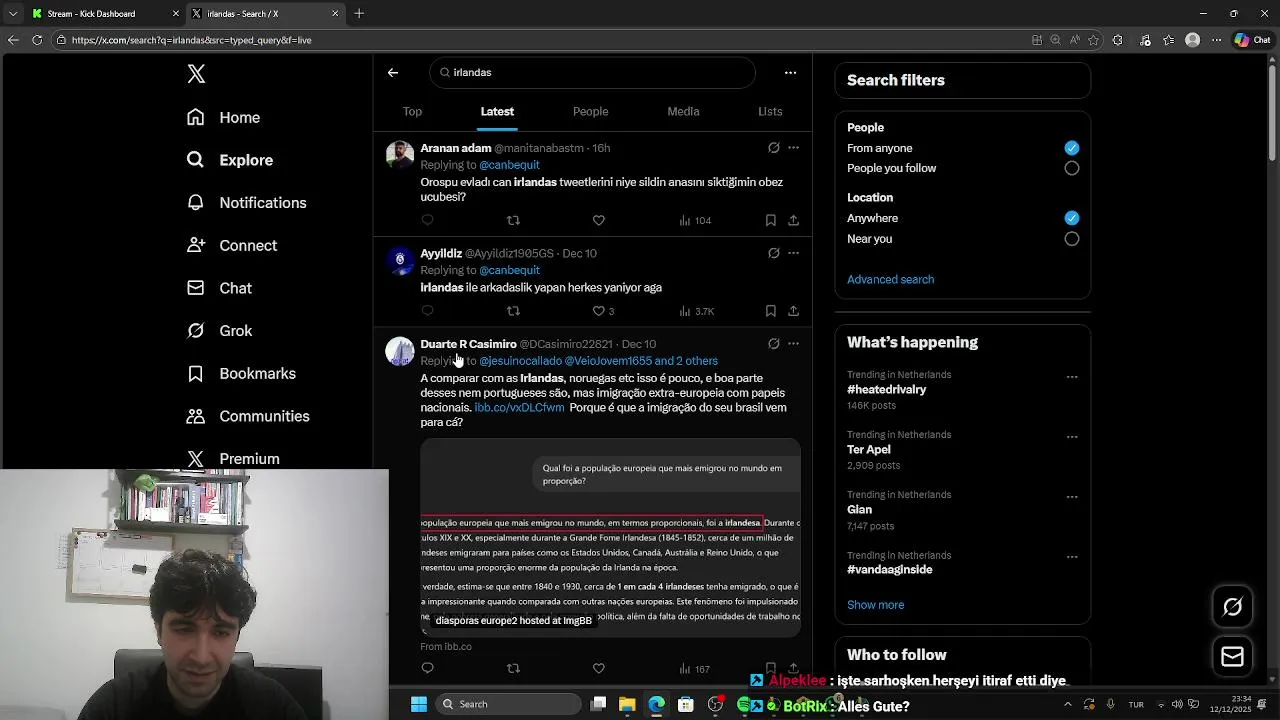Image resolution: width=1280 pixels, height=720 pixels.
Task: Share Ayyildiz's post
Action: point(793,311)
